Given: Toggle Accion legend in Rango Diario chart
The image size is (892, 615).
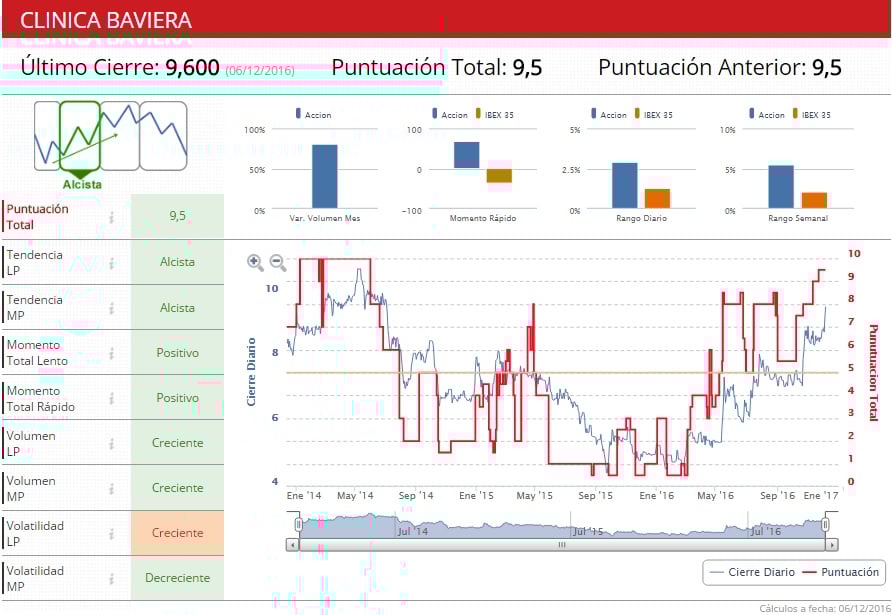Looking at the screenshot, I should [608, 114].
